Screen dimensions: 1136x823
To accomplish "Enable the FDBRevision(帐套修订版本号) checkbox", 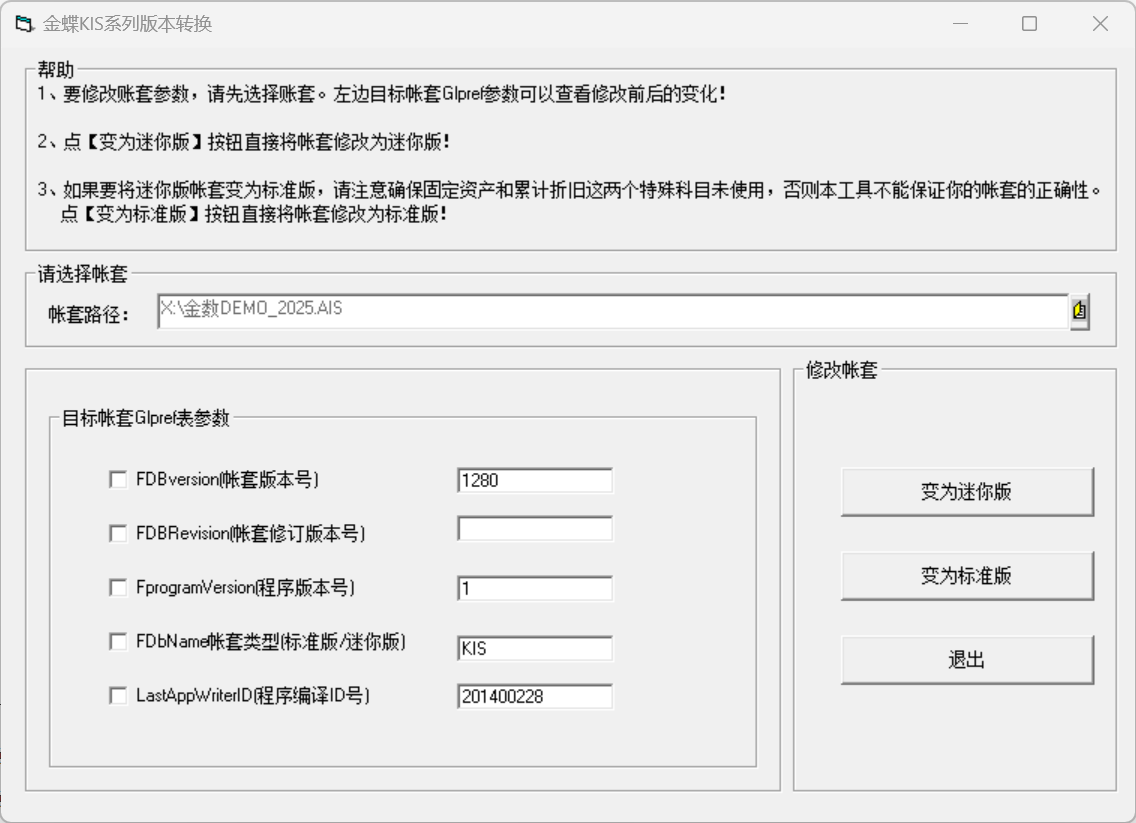I will click(x=117, y=533).
